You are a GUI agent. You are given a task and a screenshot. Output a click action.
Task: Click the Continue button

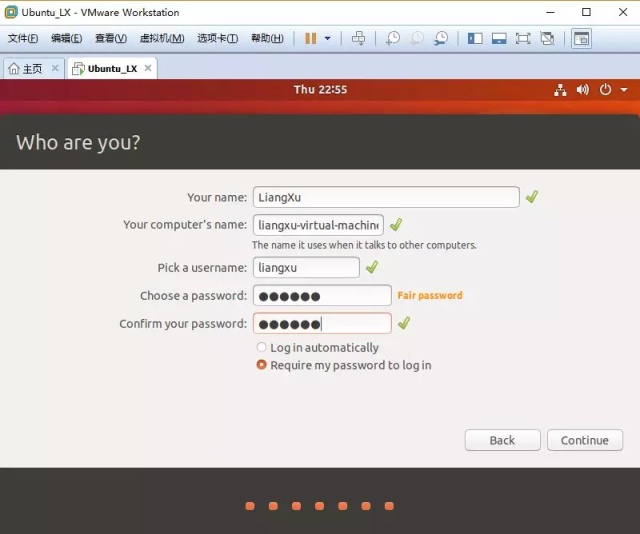point(585,440)
